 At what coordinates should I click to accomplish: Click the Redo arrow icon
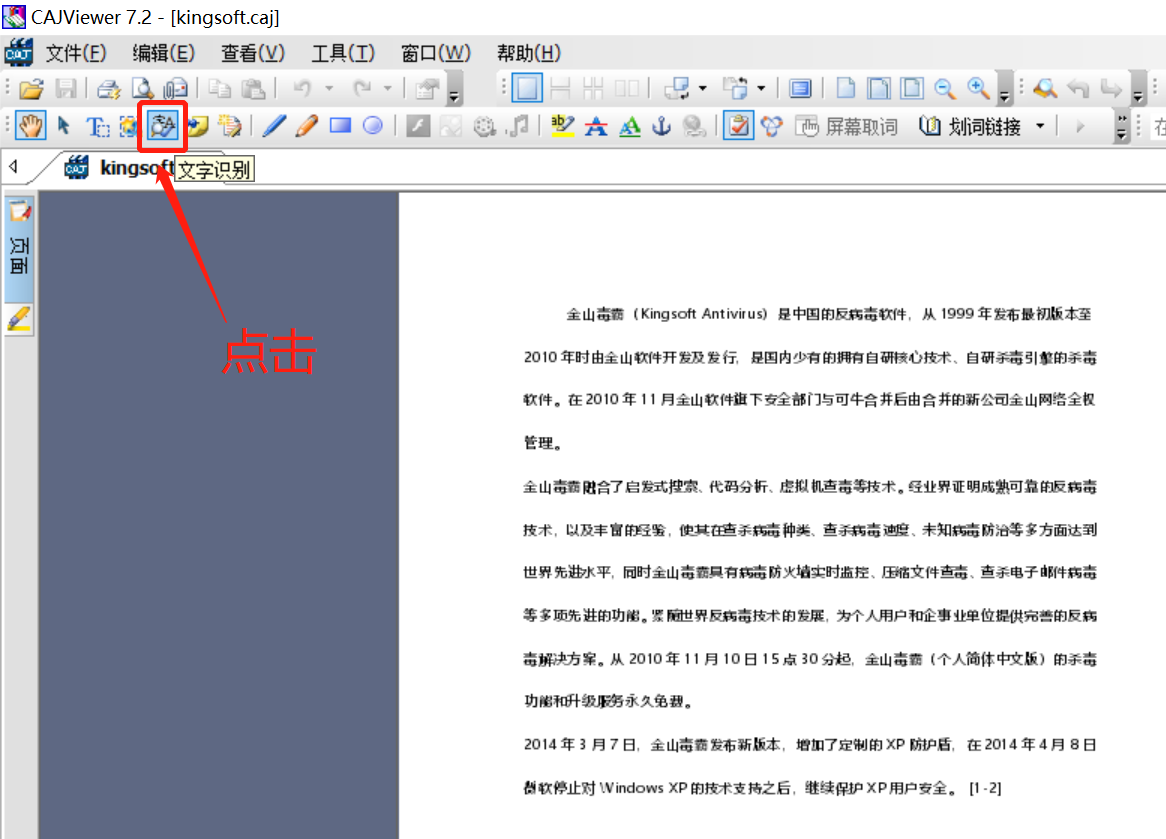pyautogui.click(x=361, y=89)
